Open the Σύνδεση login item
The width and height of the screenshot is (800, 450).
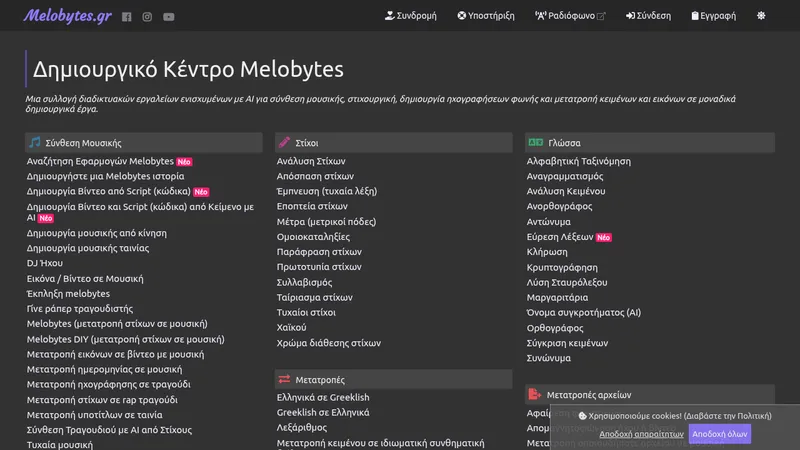click(x=648, y=16)
